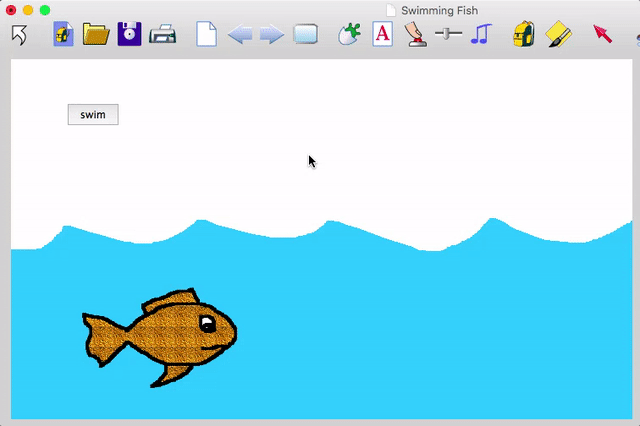Click the blue rounded rectangle presentation icon
640x426 pixels.
(x=305, y=34)
